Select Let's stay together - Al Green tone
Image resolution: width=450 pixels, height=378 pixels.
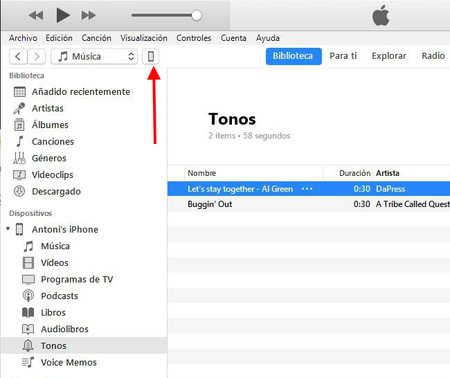(240, 189)
